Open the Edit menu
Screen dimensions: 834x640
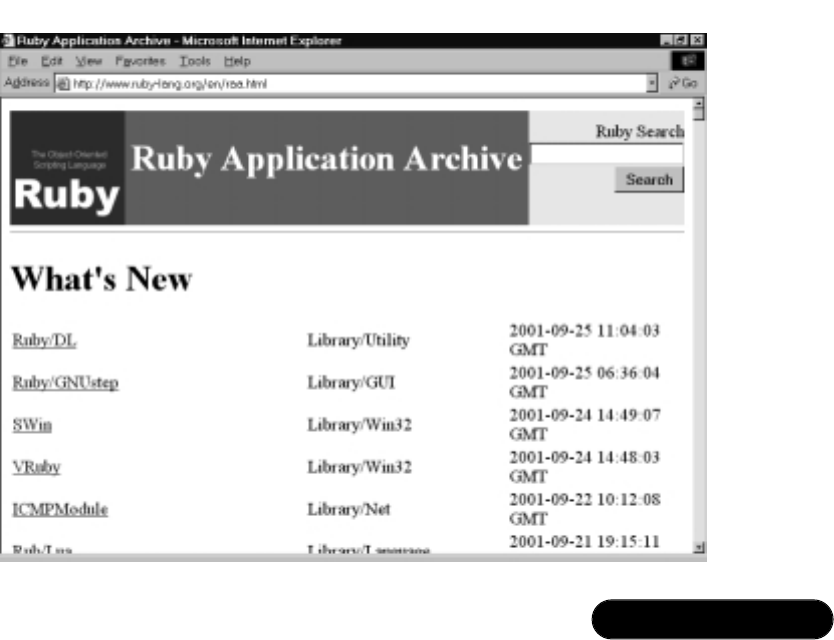click(x=52, y=61)
